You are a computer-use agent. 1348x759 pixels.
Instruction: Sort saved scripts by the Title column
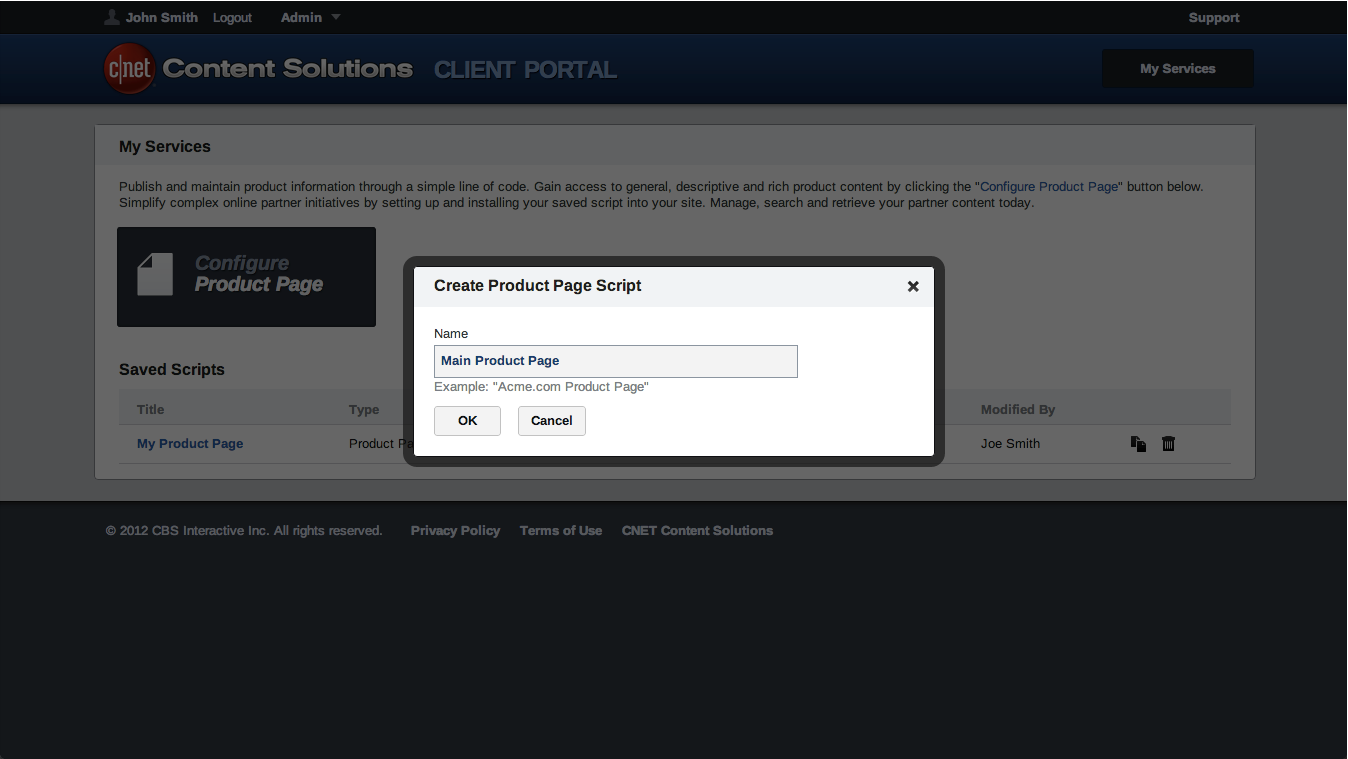tap(151, 410)
